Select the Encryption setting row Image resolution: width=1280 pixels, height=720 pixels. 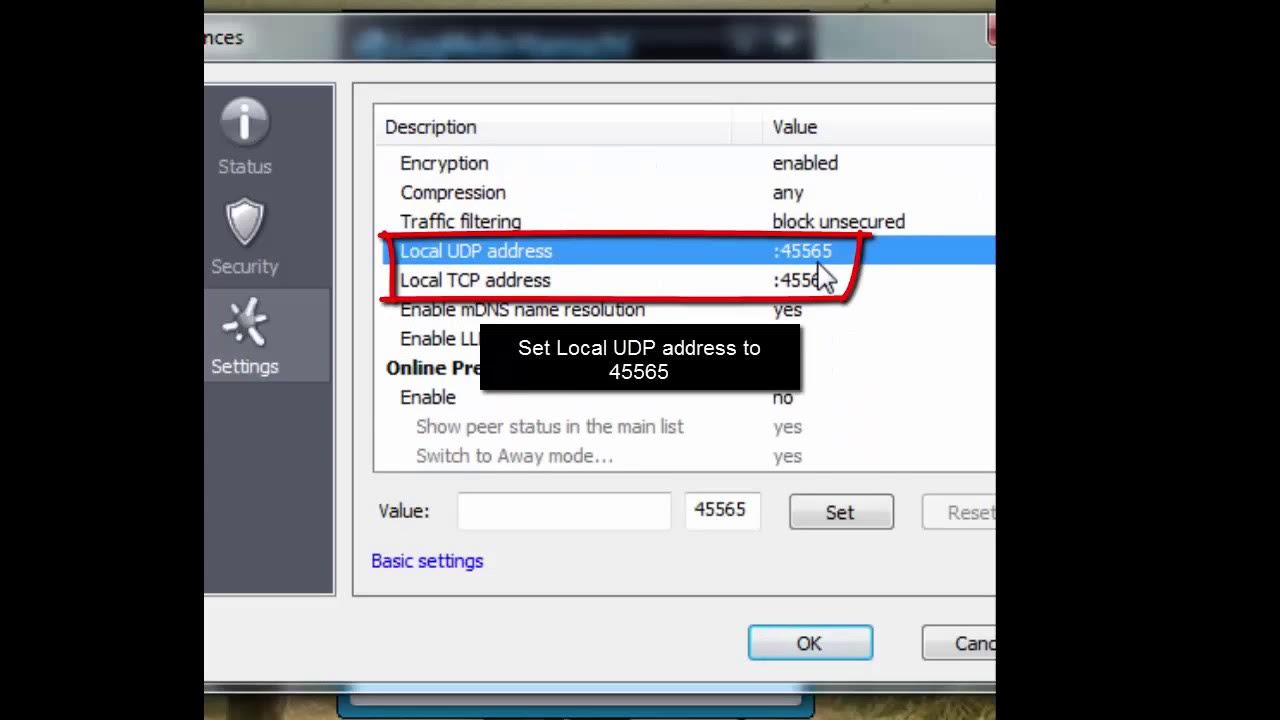(685, 163)
